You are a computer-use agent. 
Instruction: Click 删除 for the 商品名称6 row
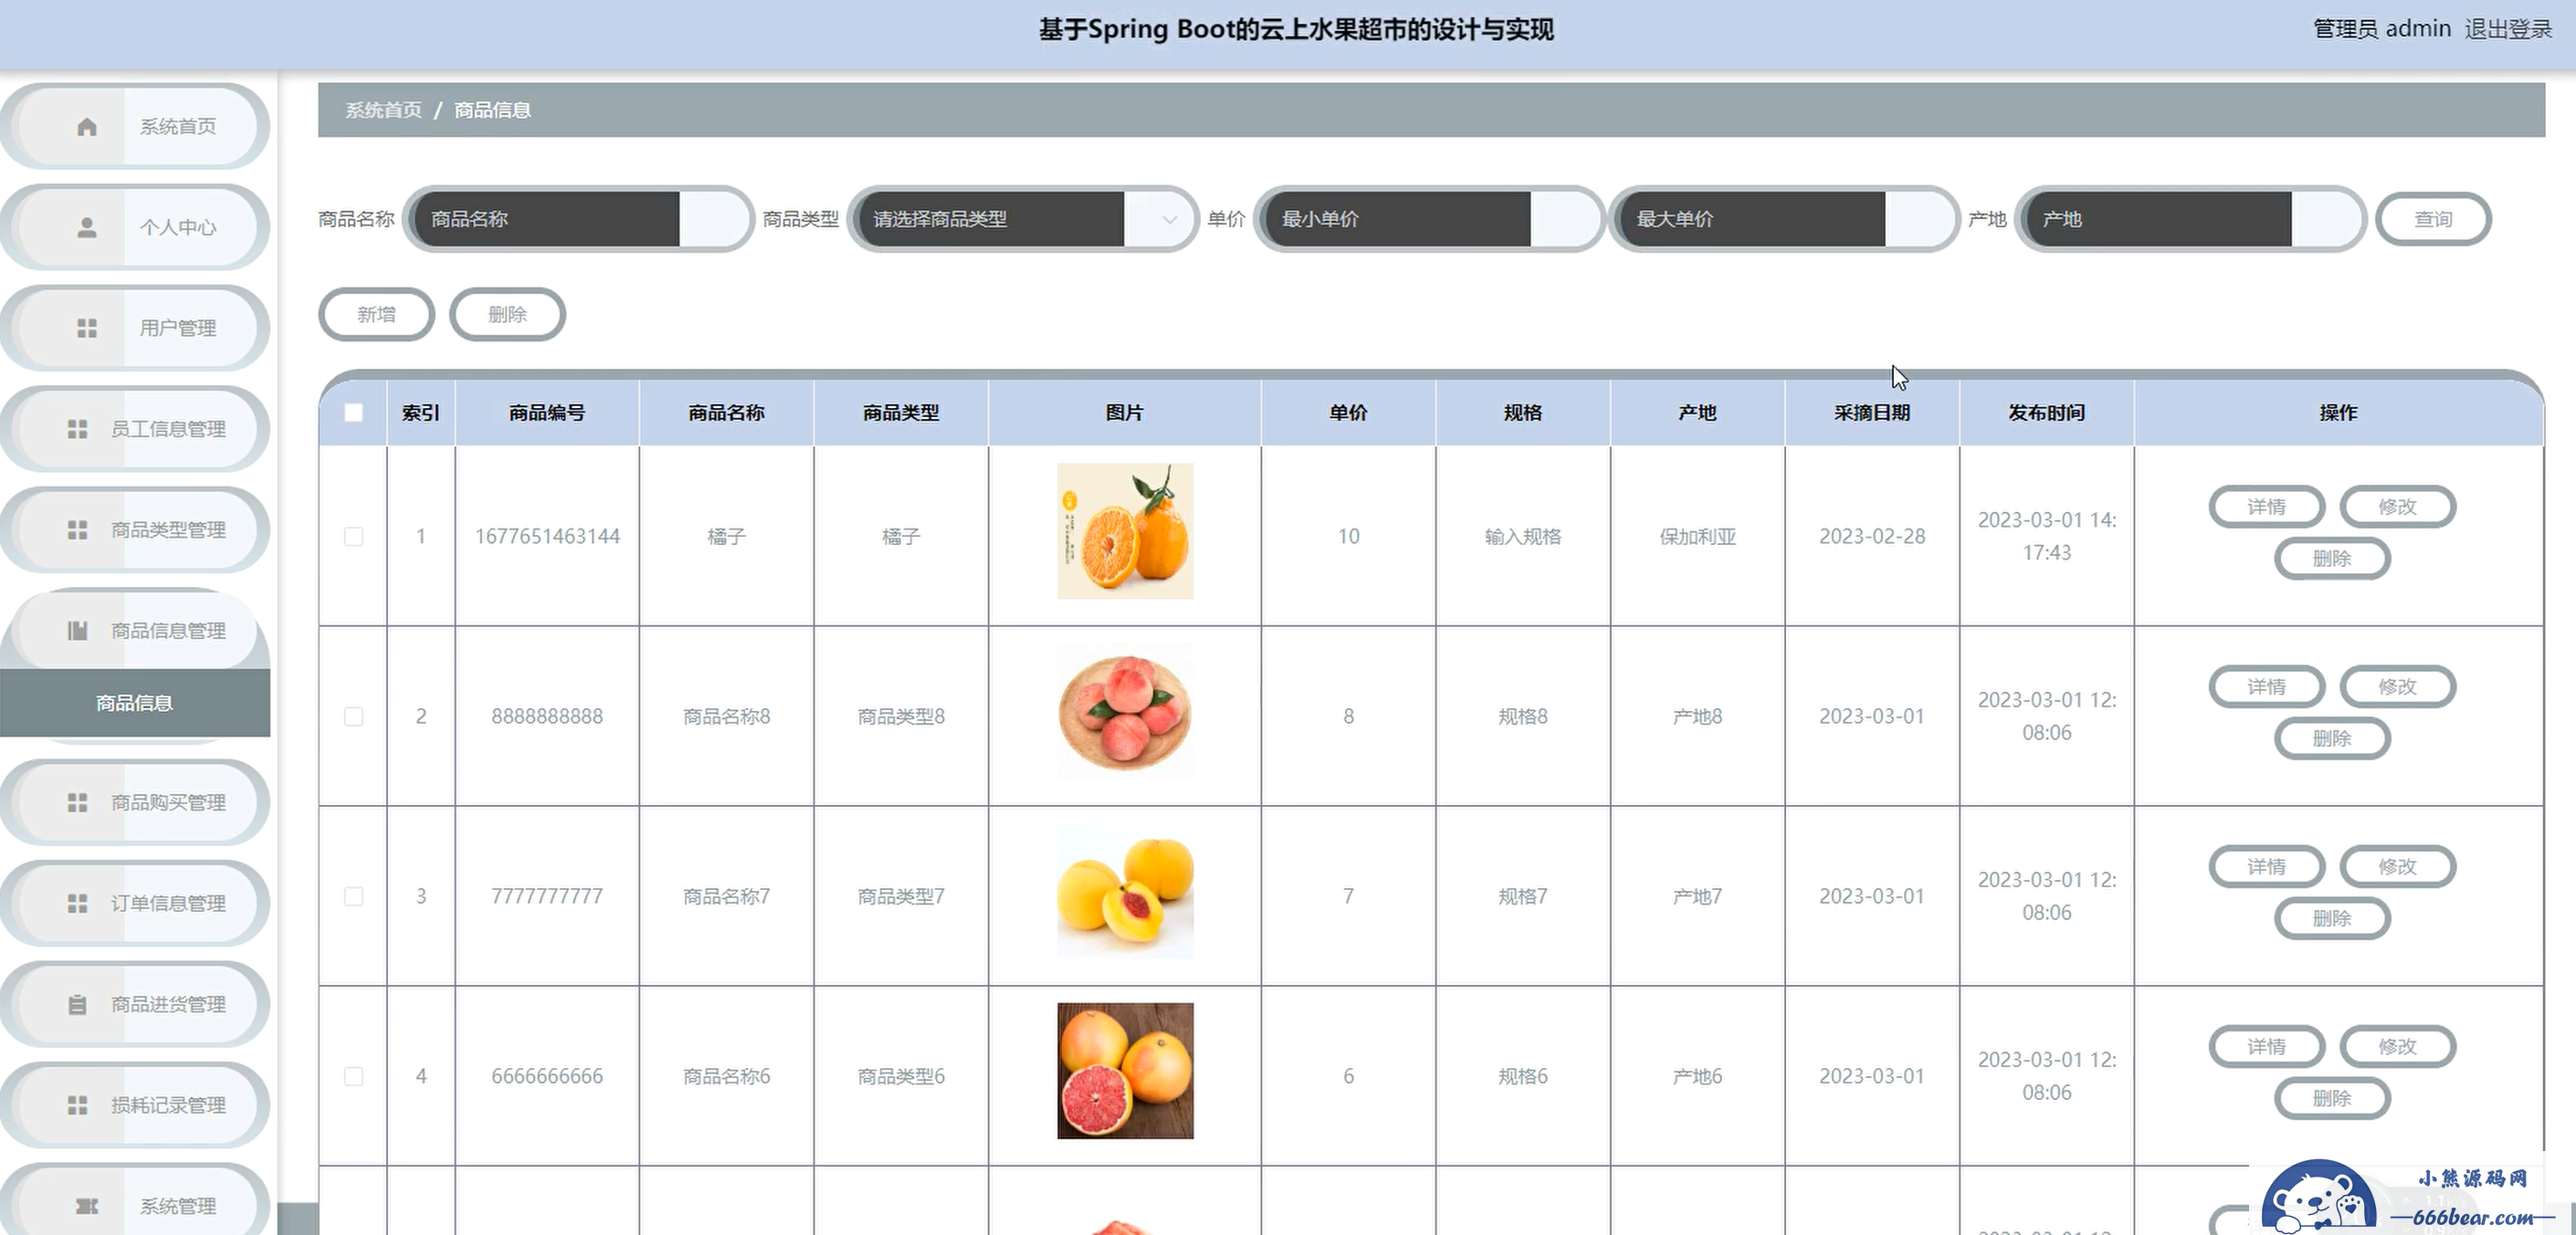tap(2332, 1099)
